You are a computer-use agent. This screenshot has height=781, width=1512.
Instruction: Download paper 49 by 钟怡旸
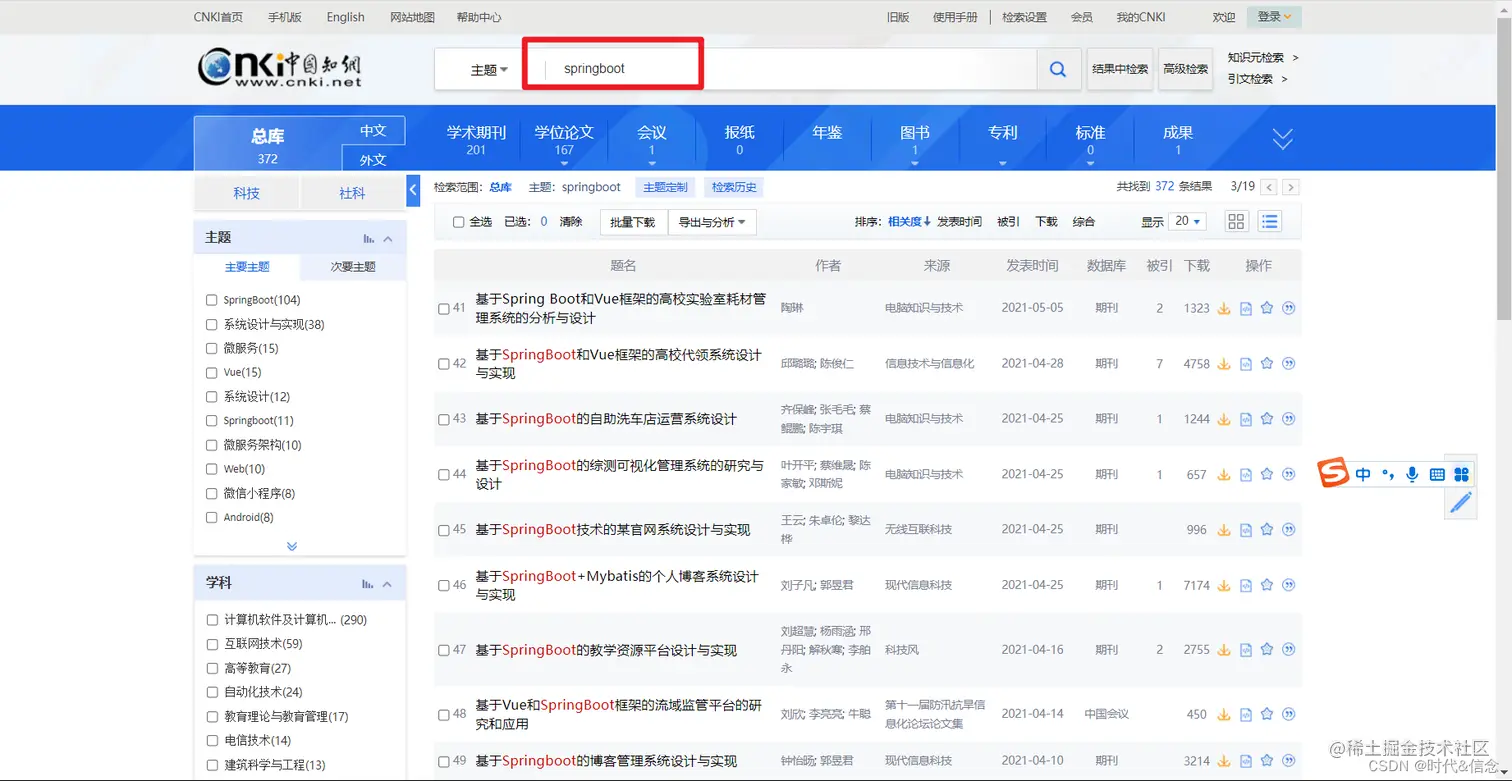tap(1223, 761)
